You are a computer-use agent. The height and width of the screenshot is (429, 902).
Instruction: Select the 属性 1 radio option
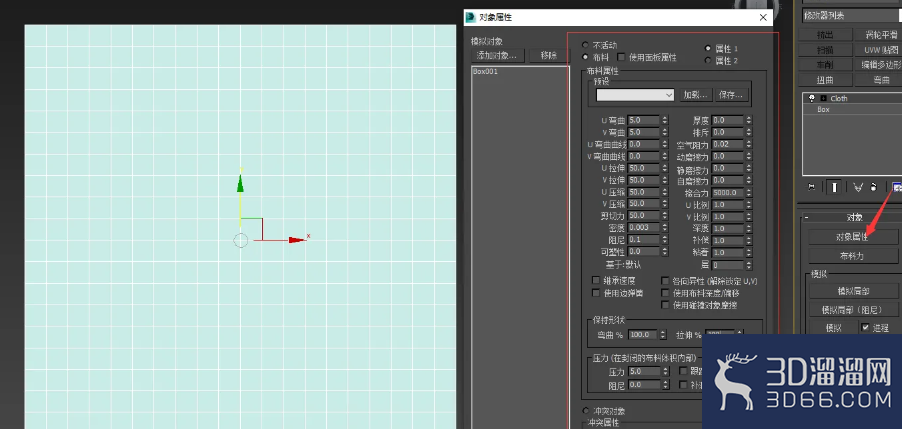(x=708, y=49)
